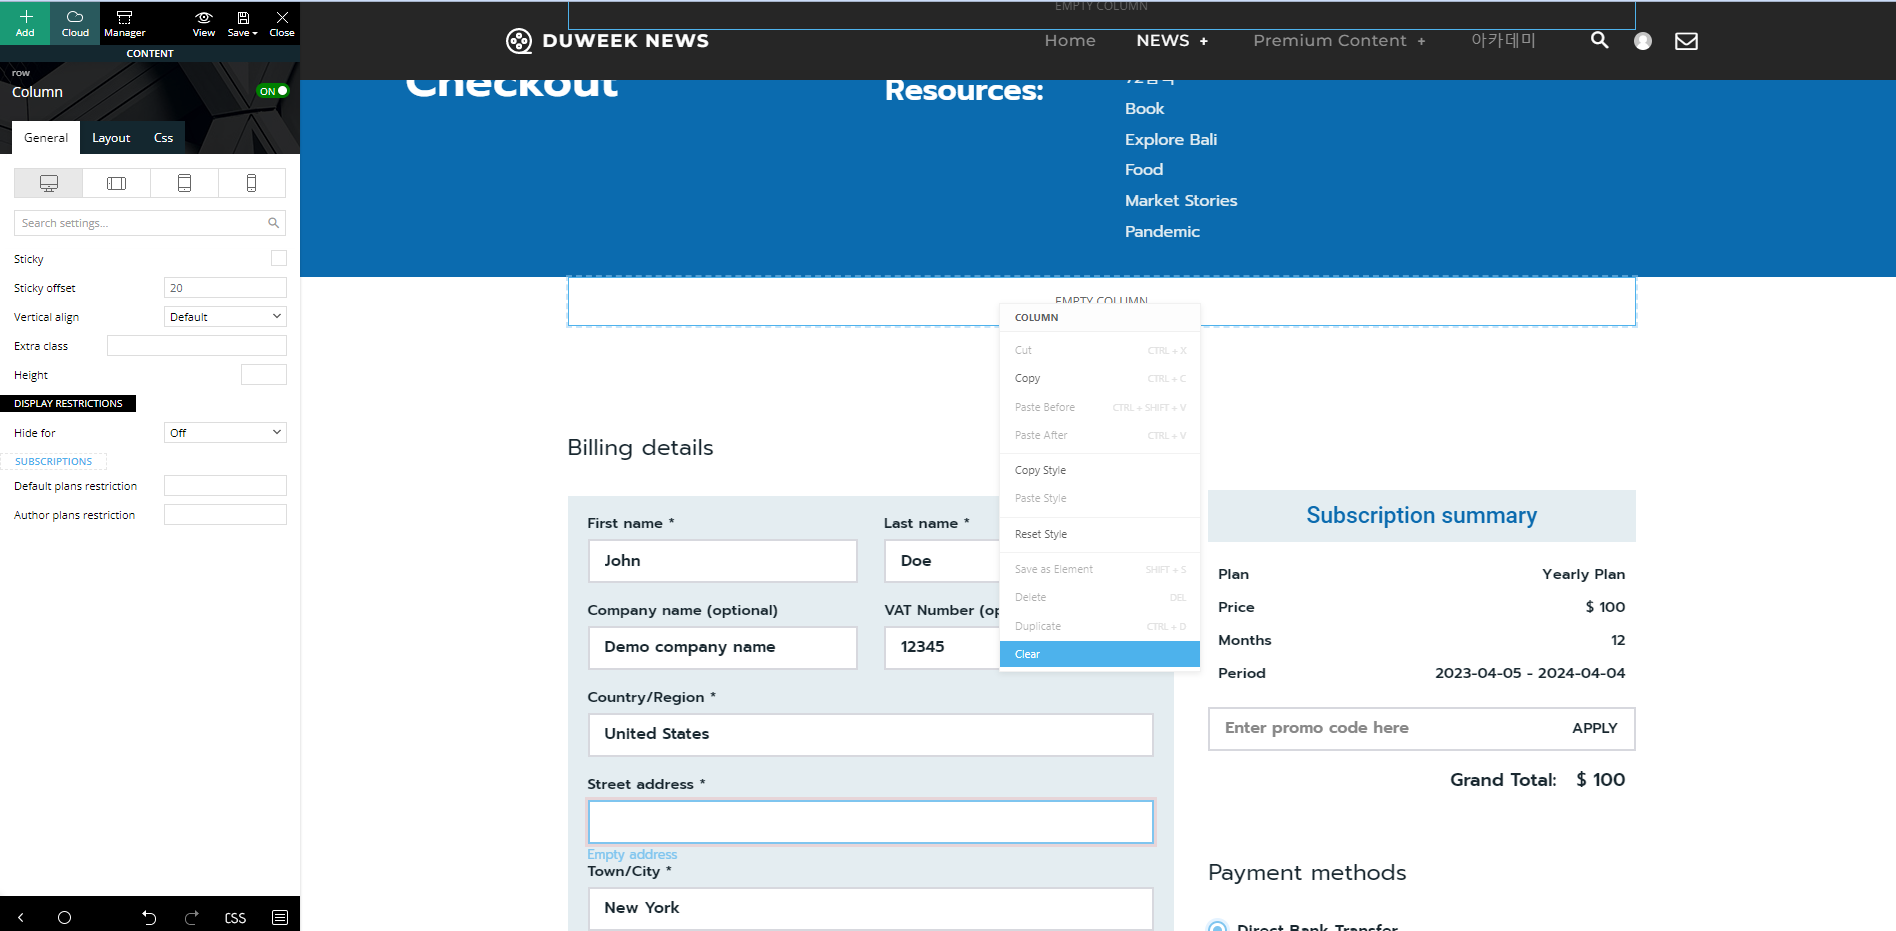The image size is (1896, 931).
Task: Open the Cloud panel
Action: pyautogui.click(x=75, y=23)
